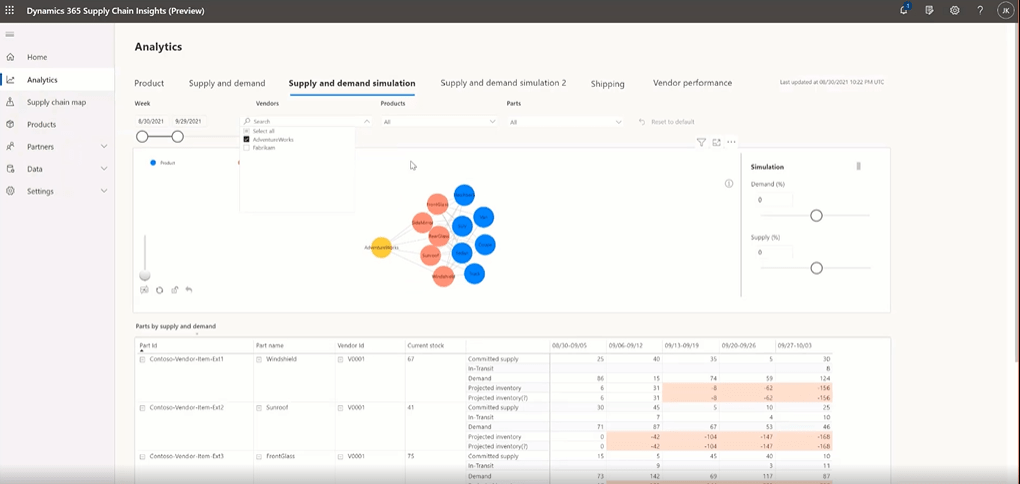Open the notifications bell

point(904,10)
